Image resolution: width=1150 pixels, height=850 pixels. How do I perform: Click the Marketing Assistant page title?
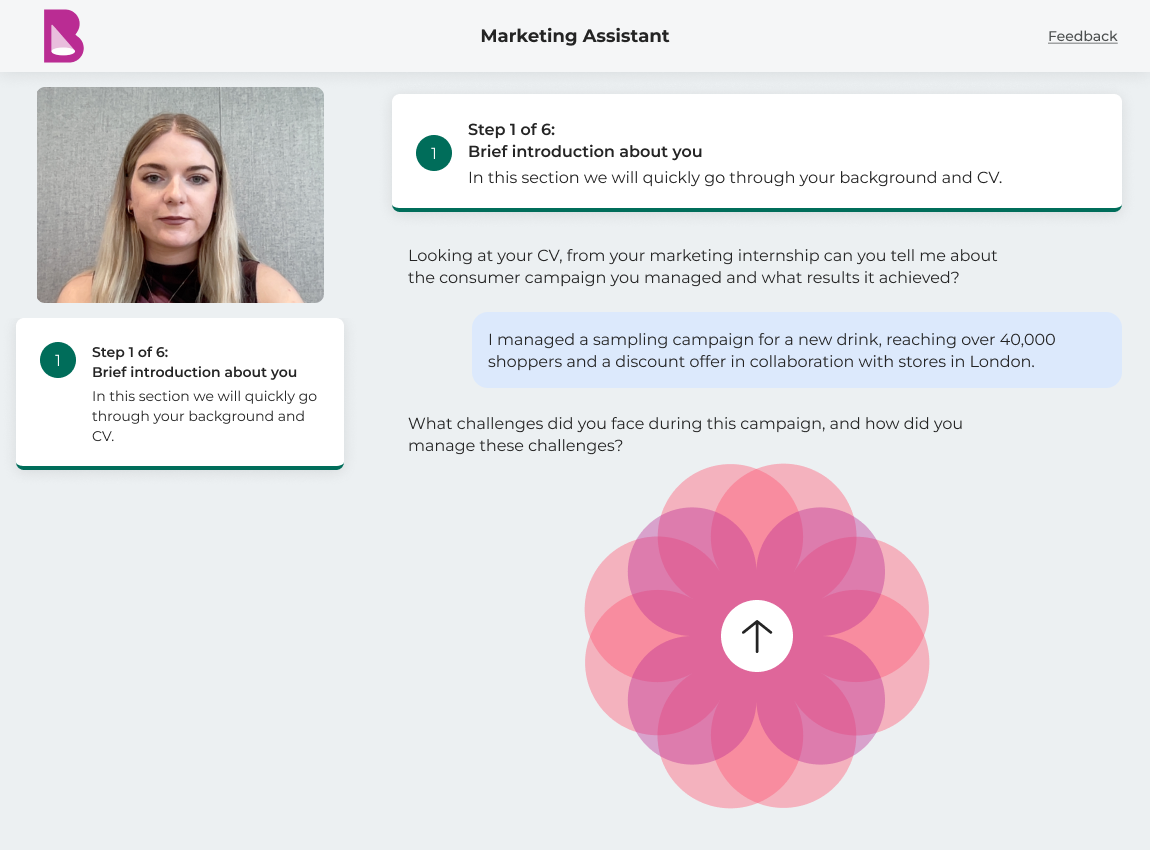click(x=574, y=36)
